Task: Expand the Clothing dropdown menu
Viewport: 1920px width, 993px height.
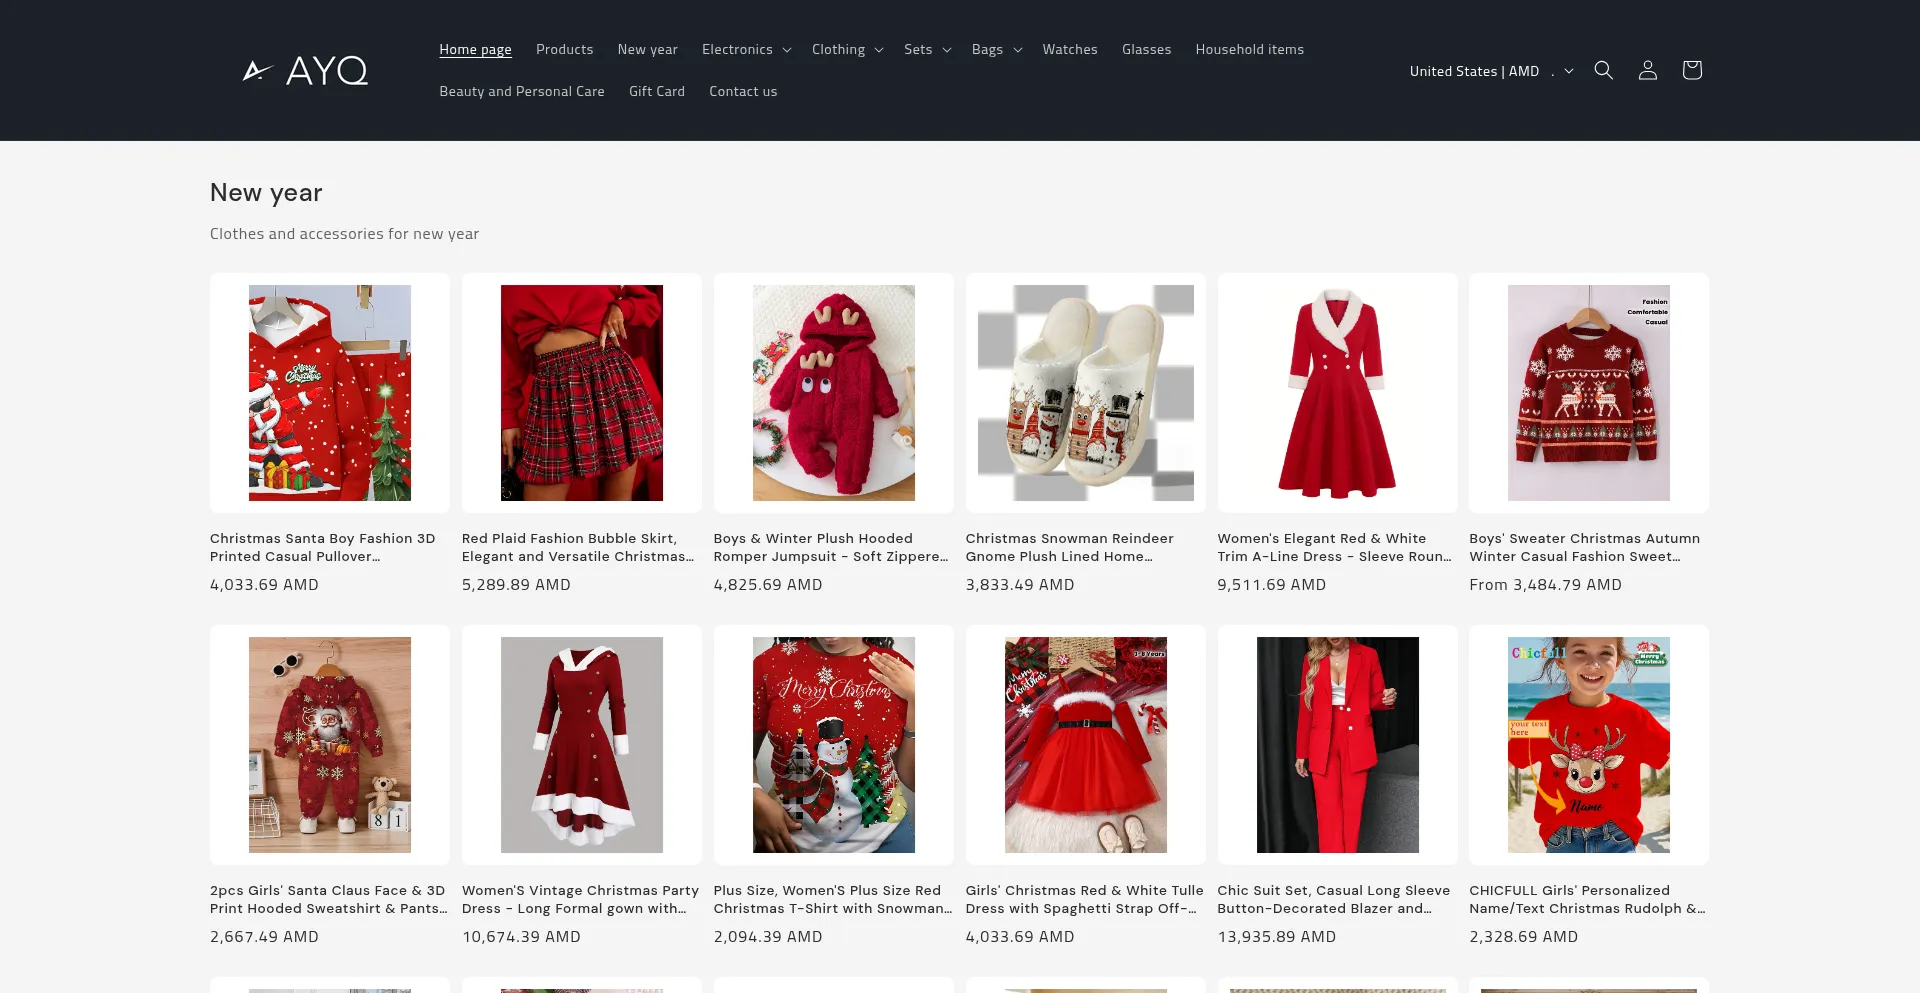Action: pyautogui.click(x=847, y=50)
